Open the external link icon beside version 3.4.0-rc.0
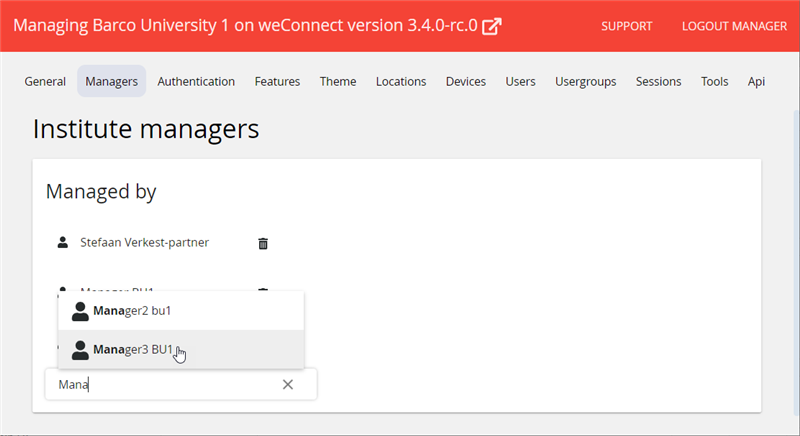Screen dimensions: 800x436 coord(491,26)
